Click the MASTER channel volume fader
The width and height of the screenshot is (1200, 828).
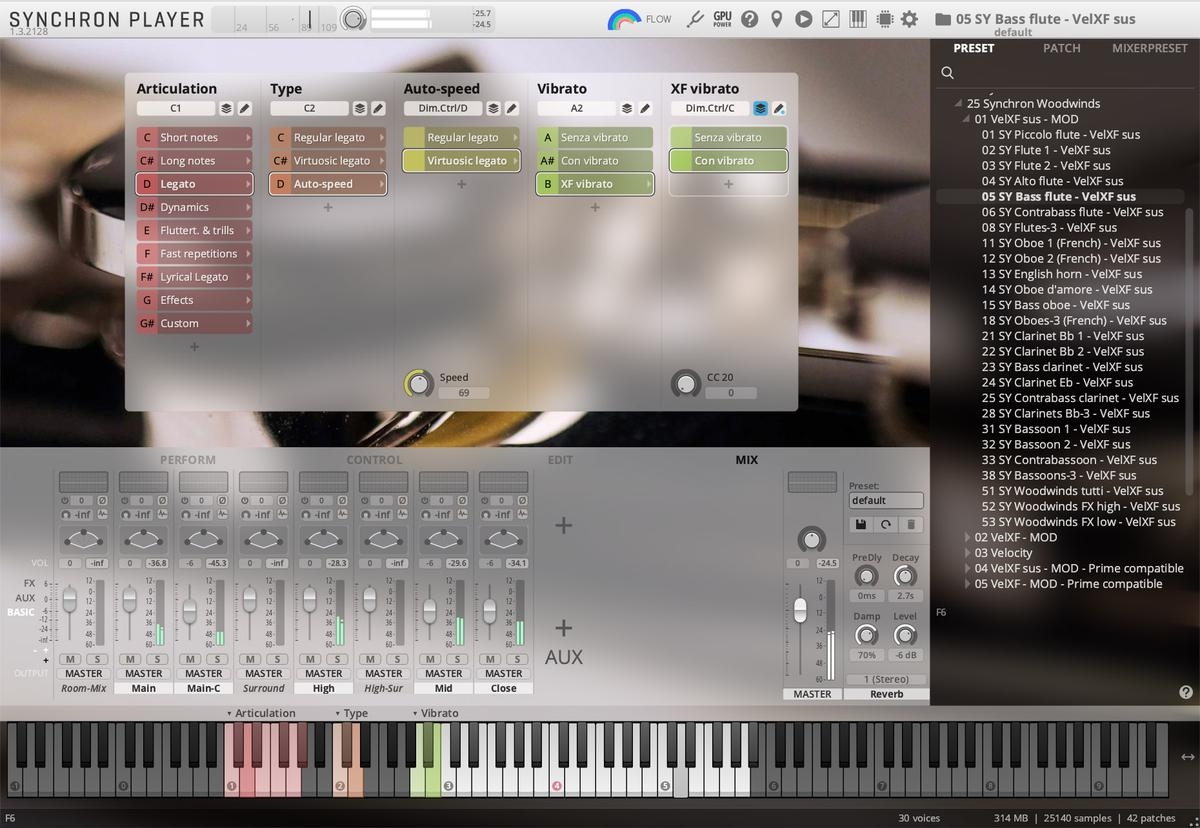[800, 610]
